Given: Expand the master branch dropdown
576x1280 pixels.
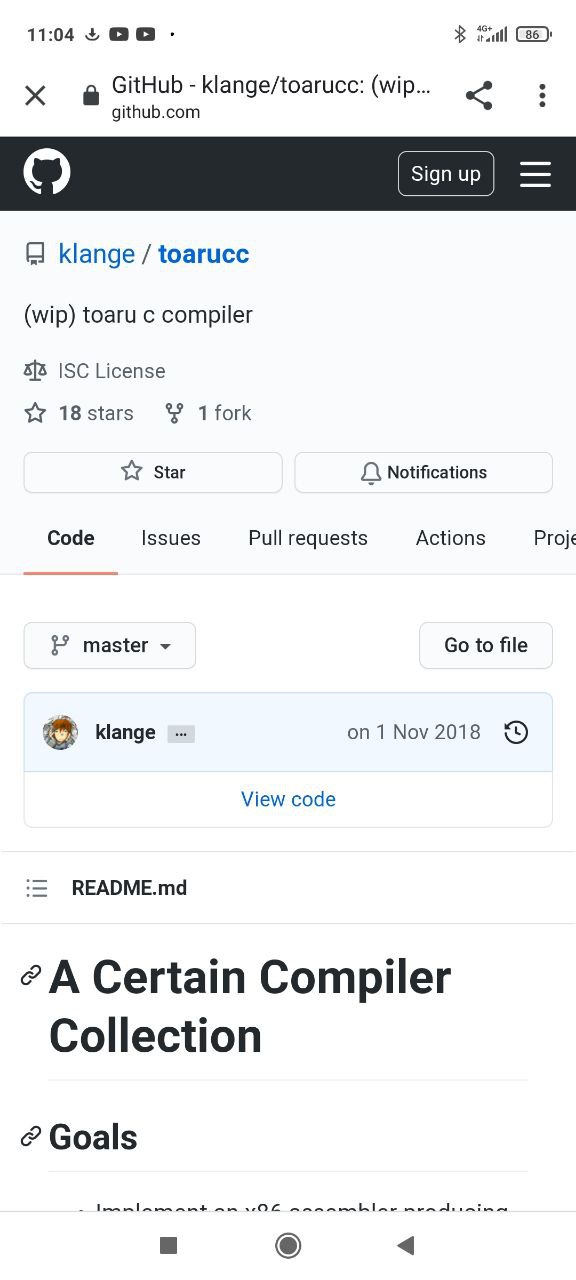Looking at the screenshot, I should pyautogui.click(x=110, y=645).
